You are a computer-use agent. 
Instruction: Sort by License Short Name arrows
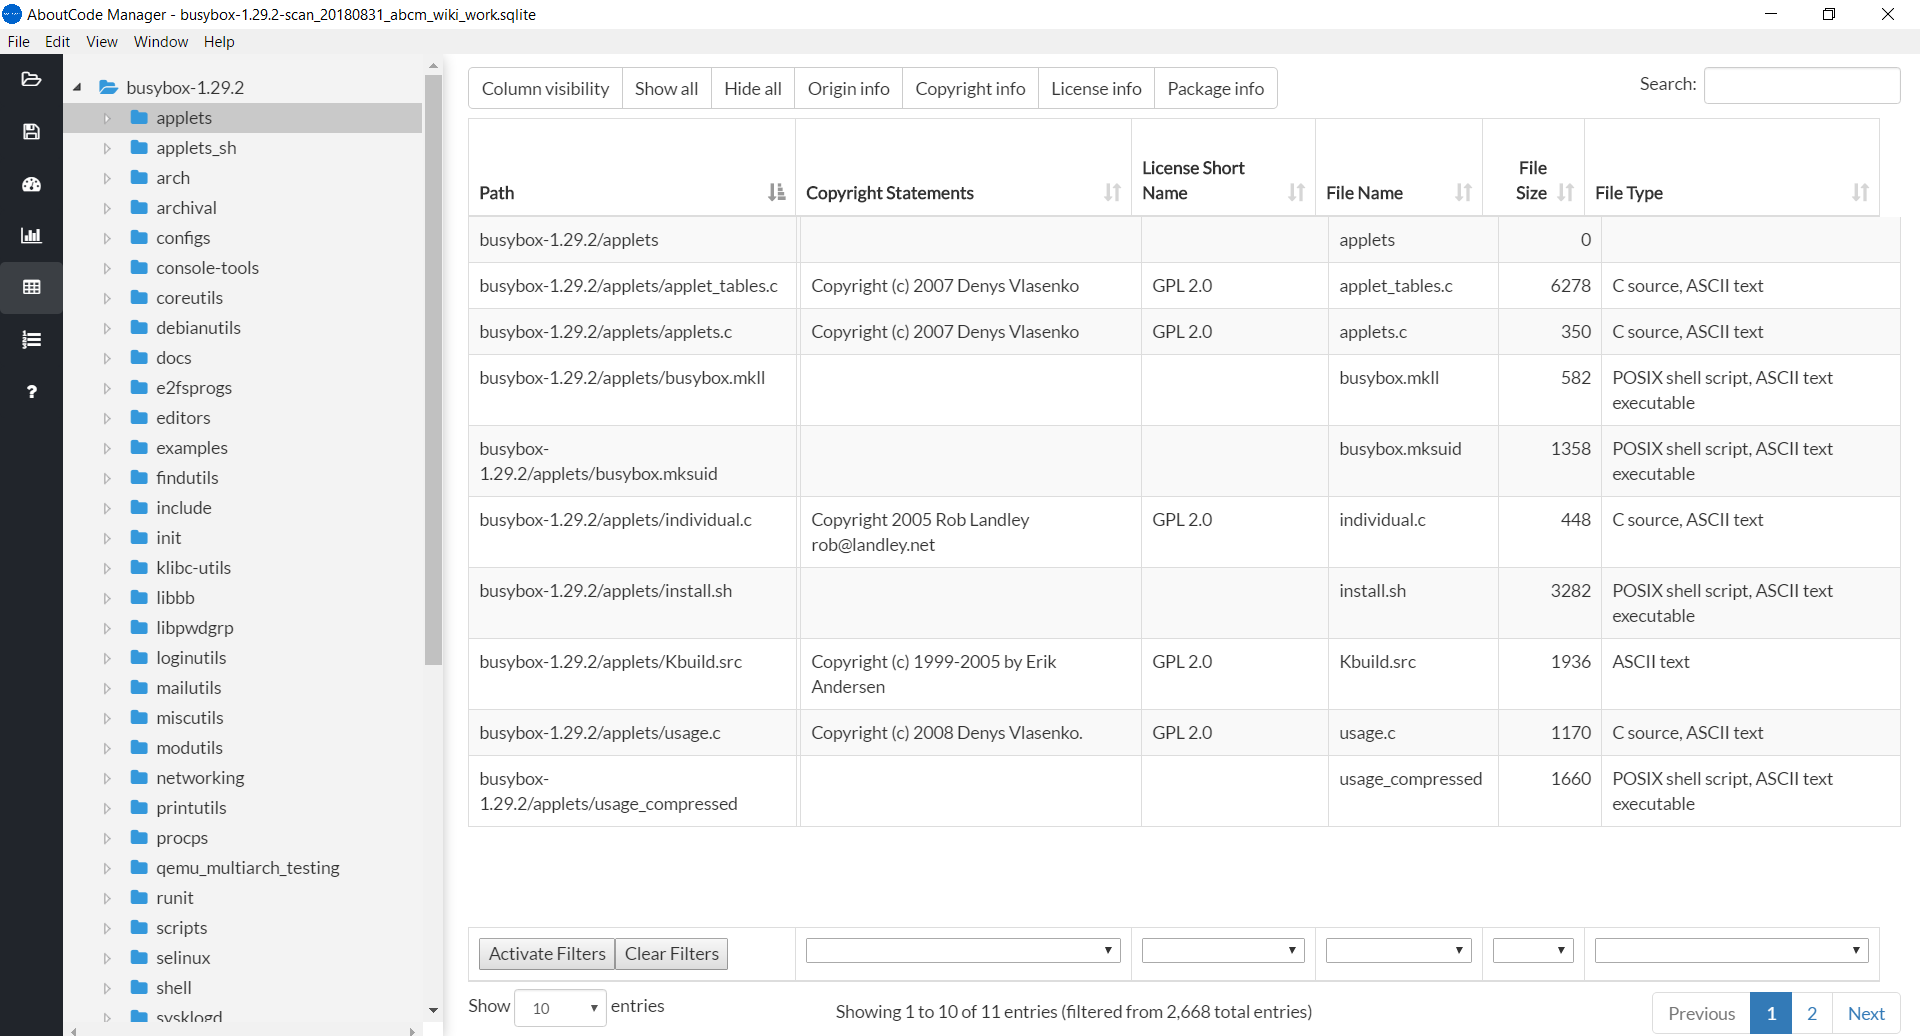(1296, 192)
